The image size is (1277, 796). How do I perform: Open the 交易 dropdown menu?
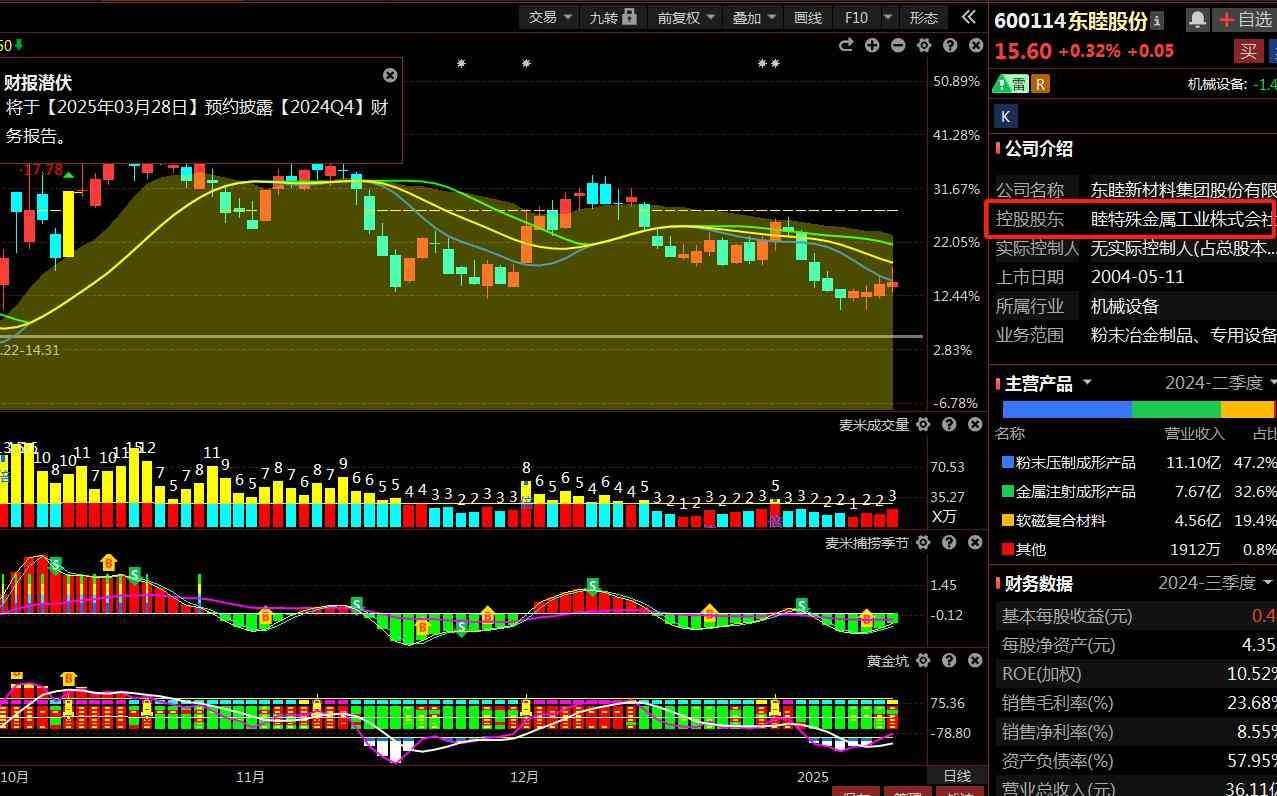pyautogui.click(x=550, y=17)
